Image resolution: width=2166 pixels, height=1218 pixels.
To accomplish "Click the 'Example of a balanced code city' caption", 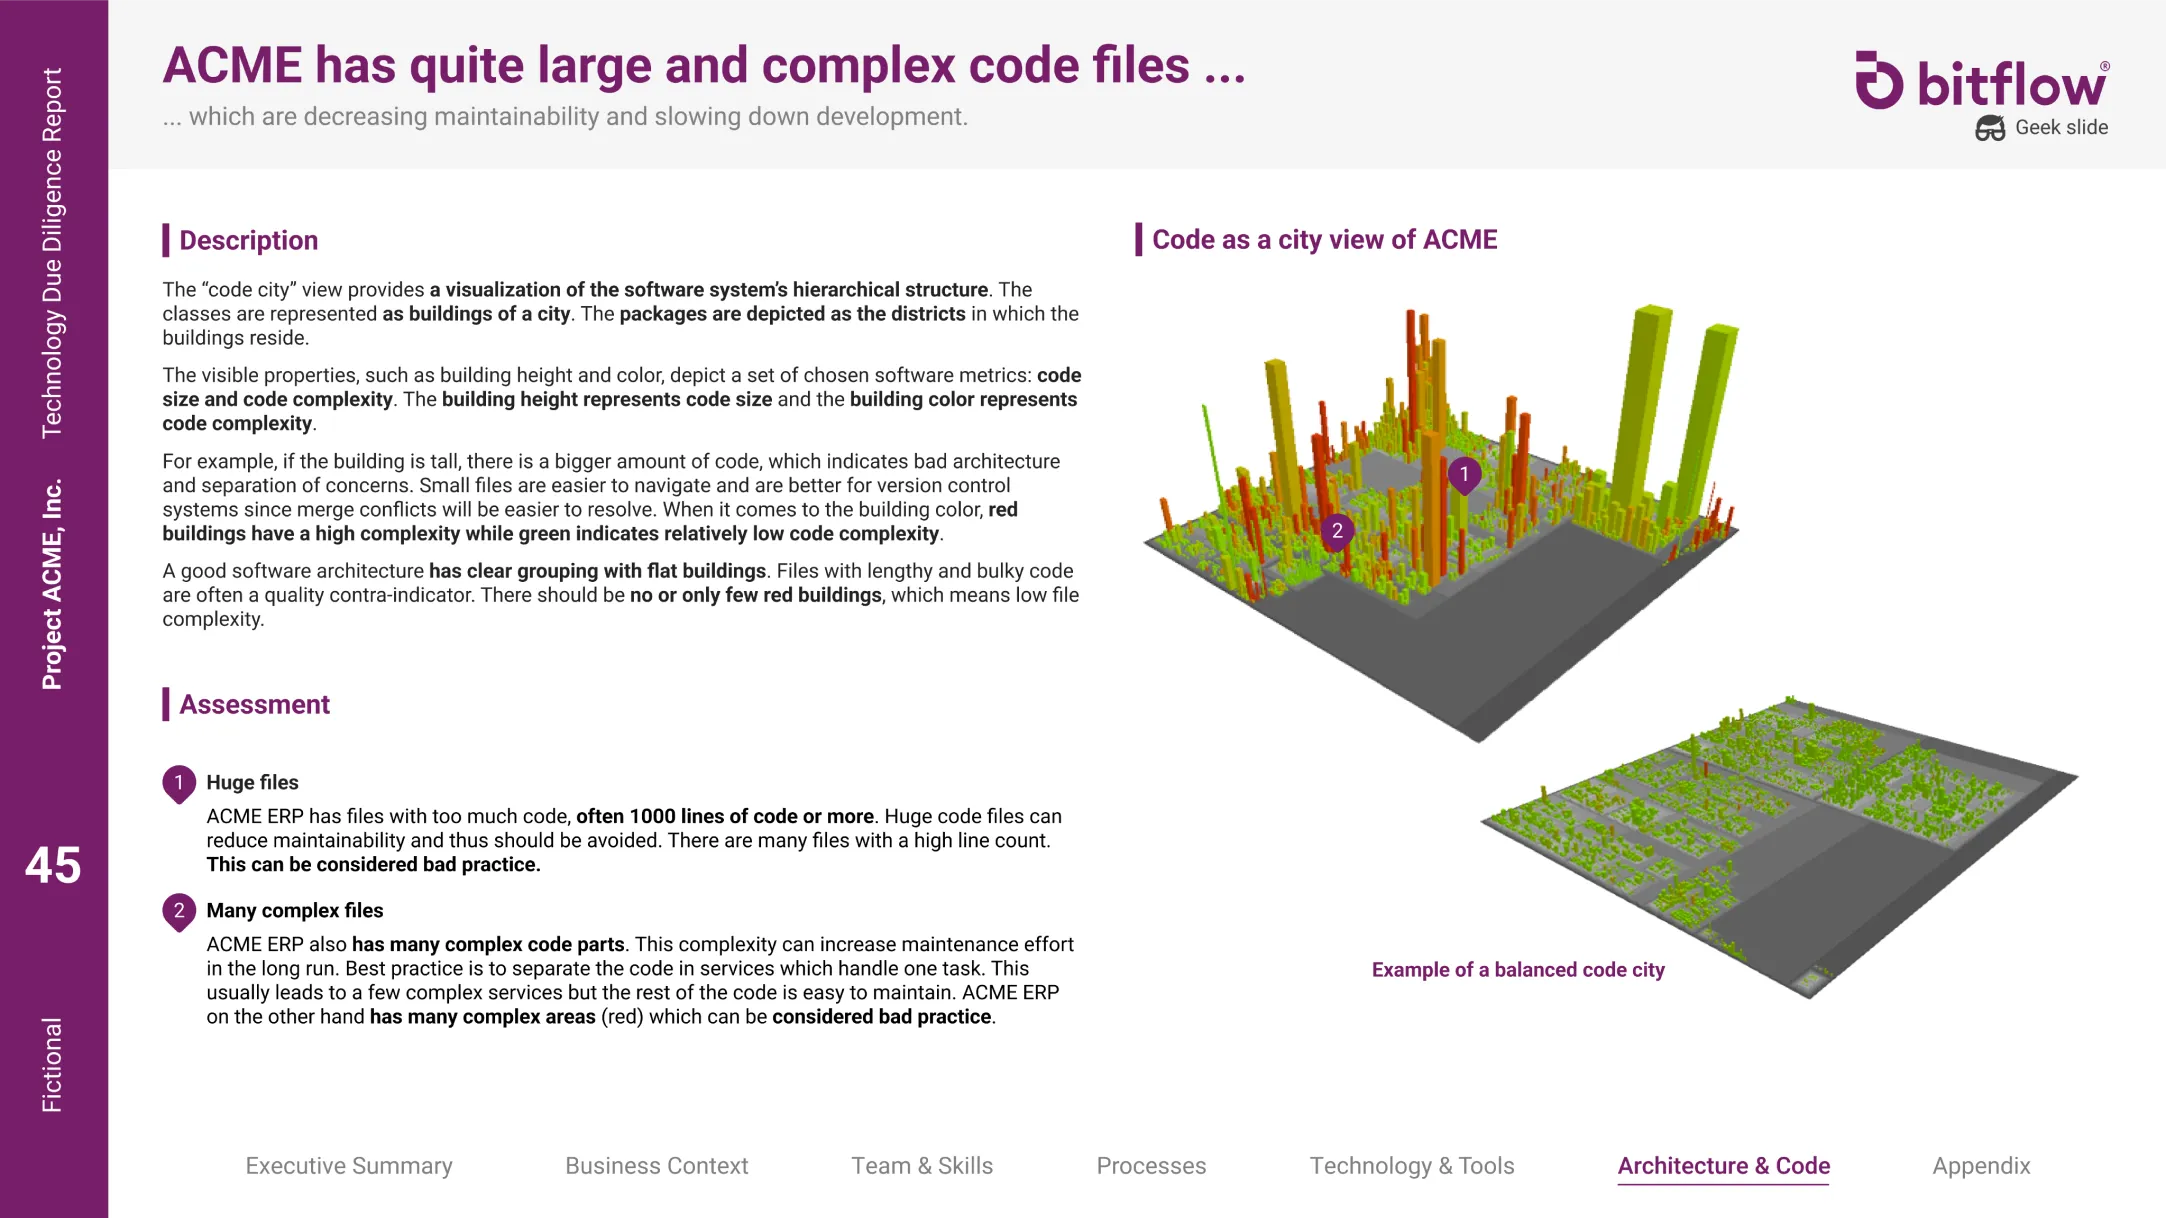I will tap(1518, 970).
